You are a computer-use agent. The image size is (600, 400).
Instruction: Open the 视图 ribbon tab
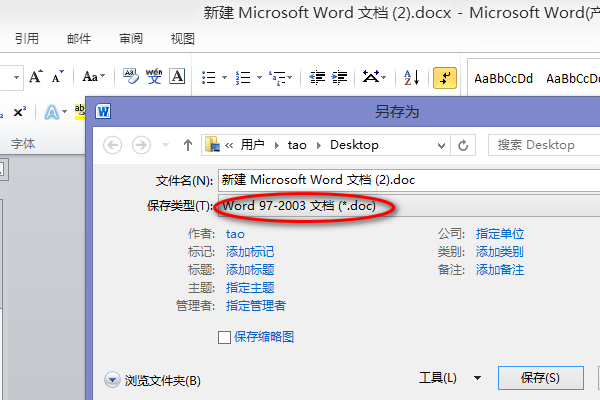tap(183, 39)
